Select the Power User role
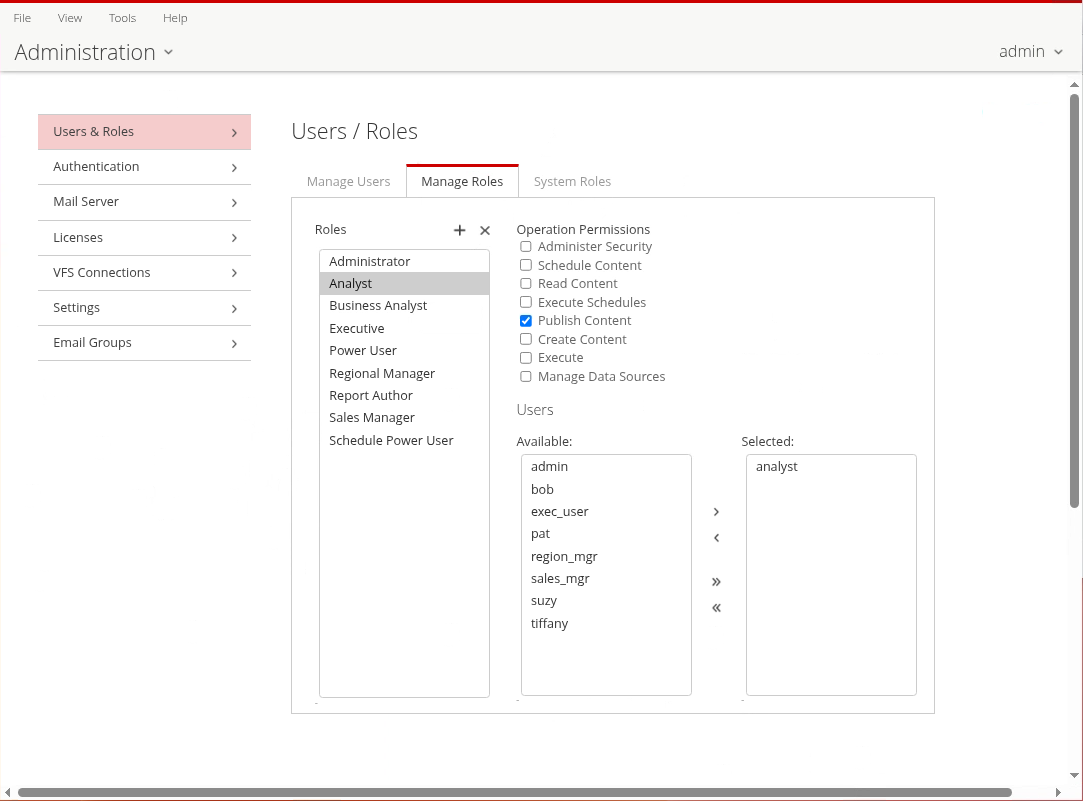Screen dimensions: 1083x801 pyautogui.click(x=363, y=351)
